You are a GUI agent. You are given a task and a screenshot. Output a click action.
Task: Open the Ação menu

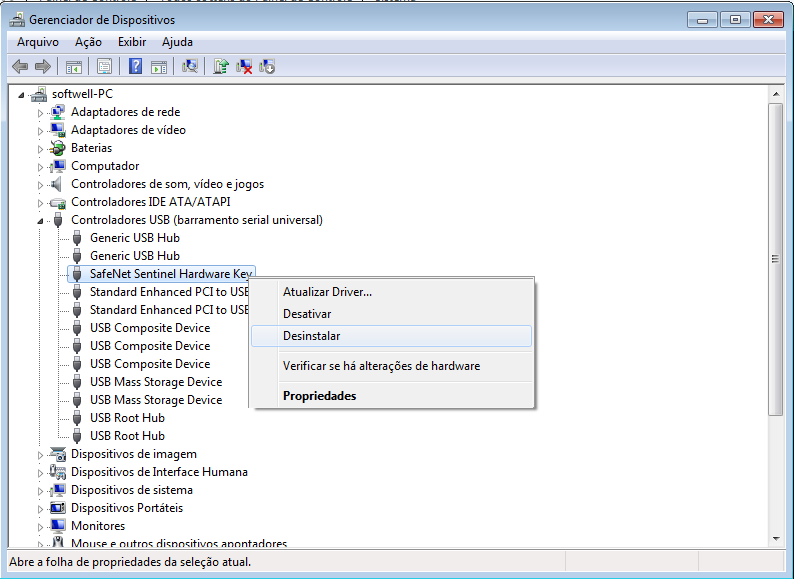pyautogui.click(x=88, y=42)
